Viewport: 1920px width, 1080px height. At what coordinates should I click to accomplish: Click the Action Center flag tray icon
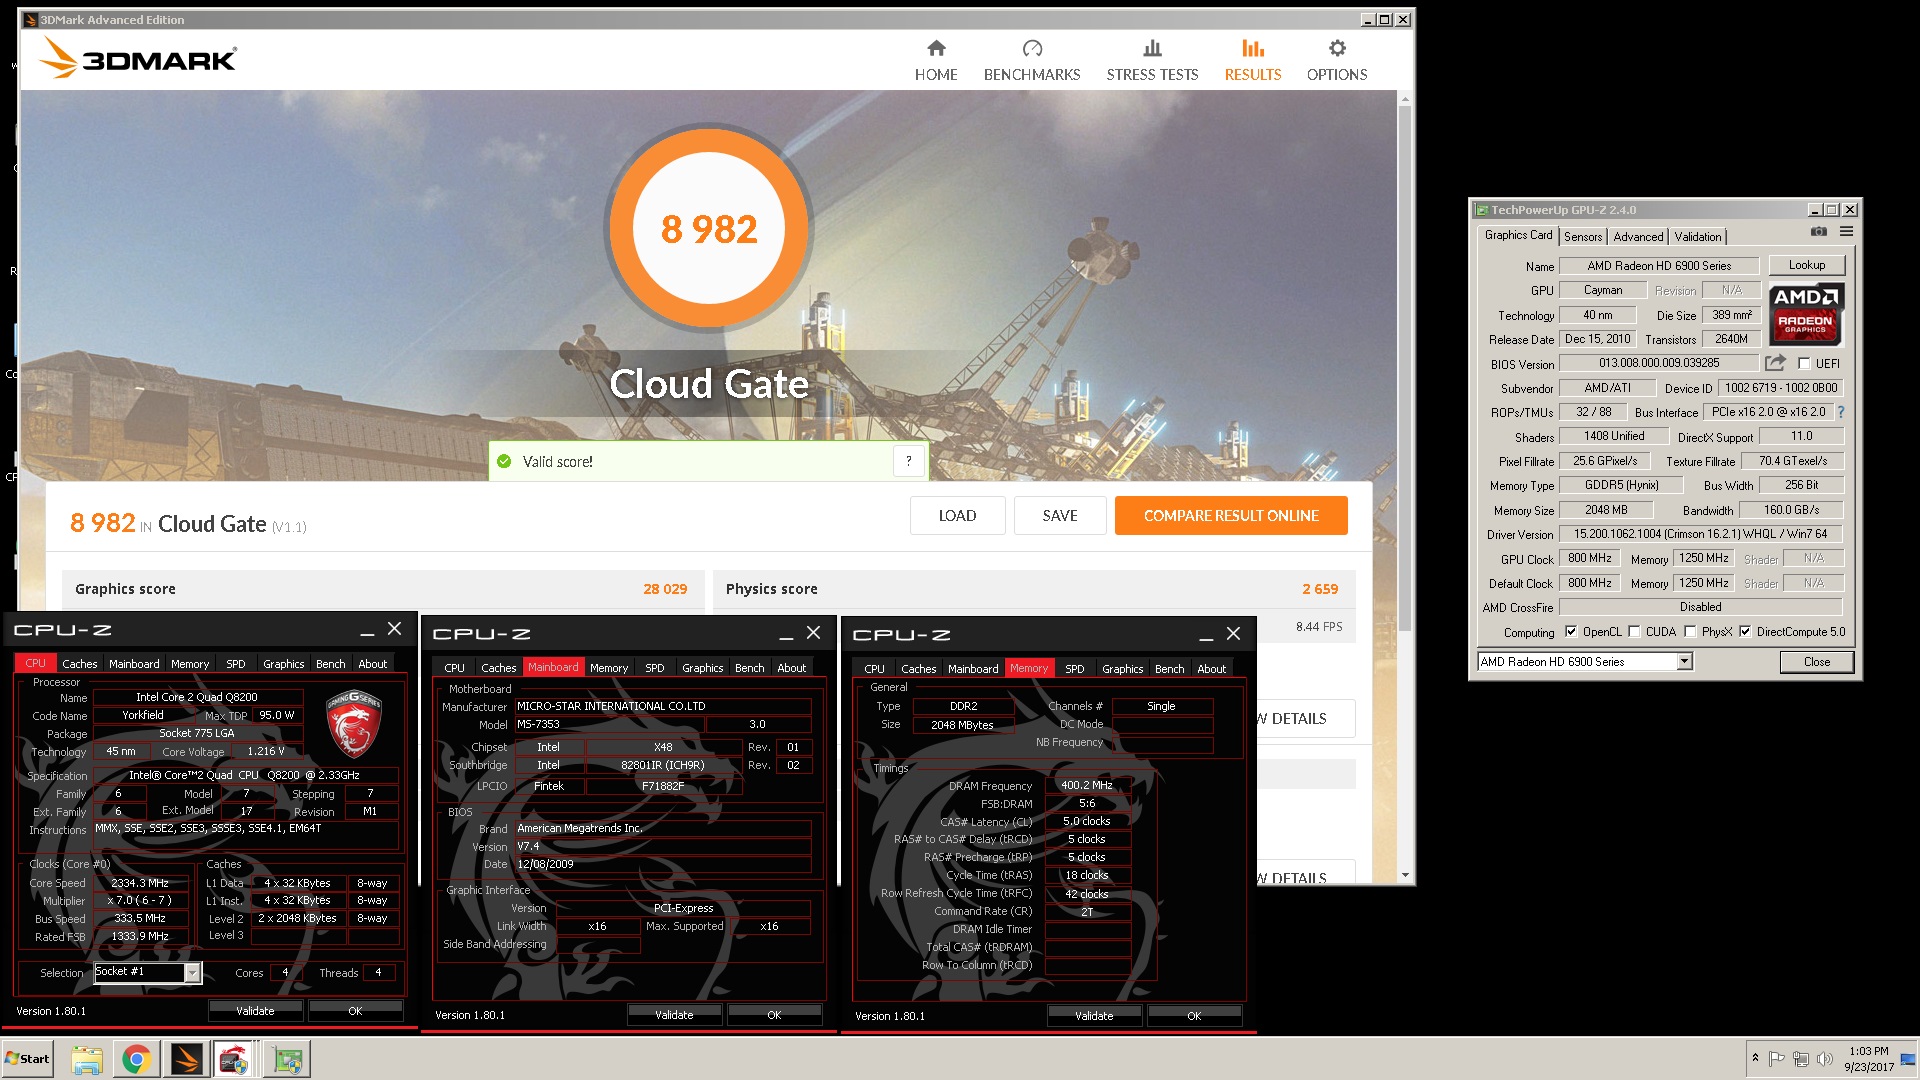[1777, 1058]
